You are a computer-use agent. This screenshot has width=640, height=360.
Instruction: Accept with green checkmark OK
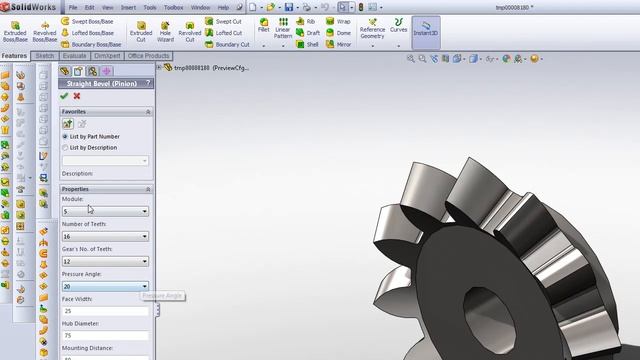coord(64,96)
